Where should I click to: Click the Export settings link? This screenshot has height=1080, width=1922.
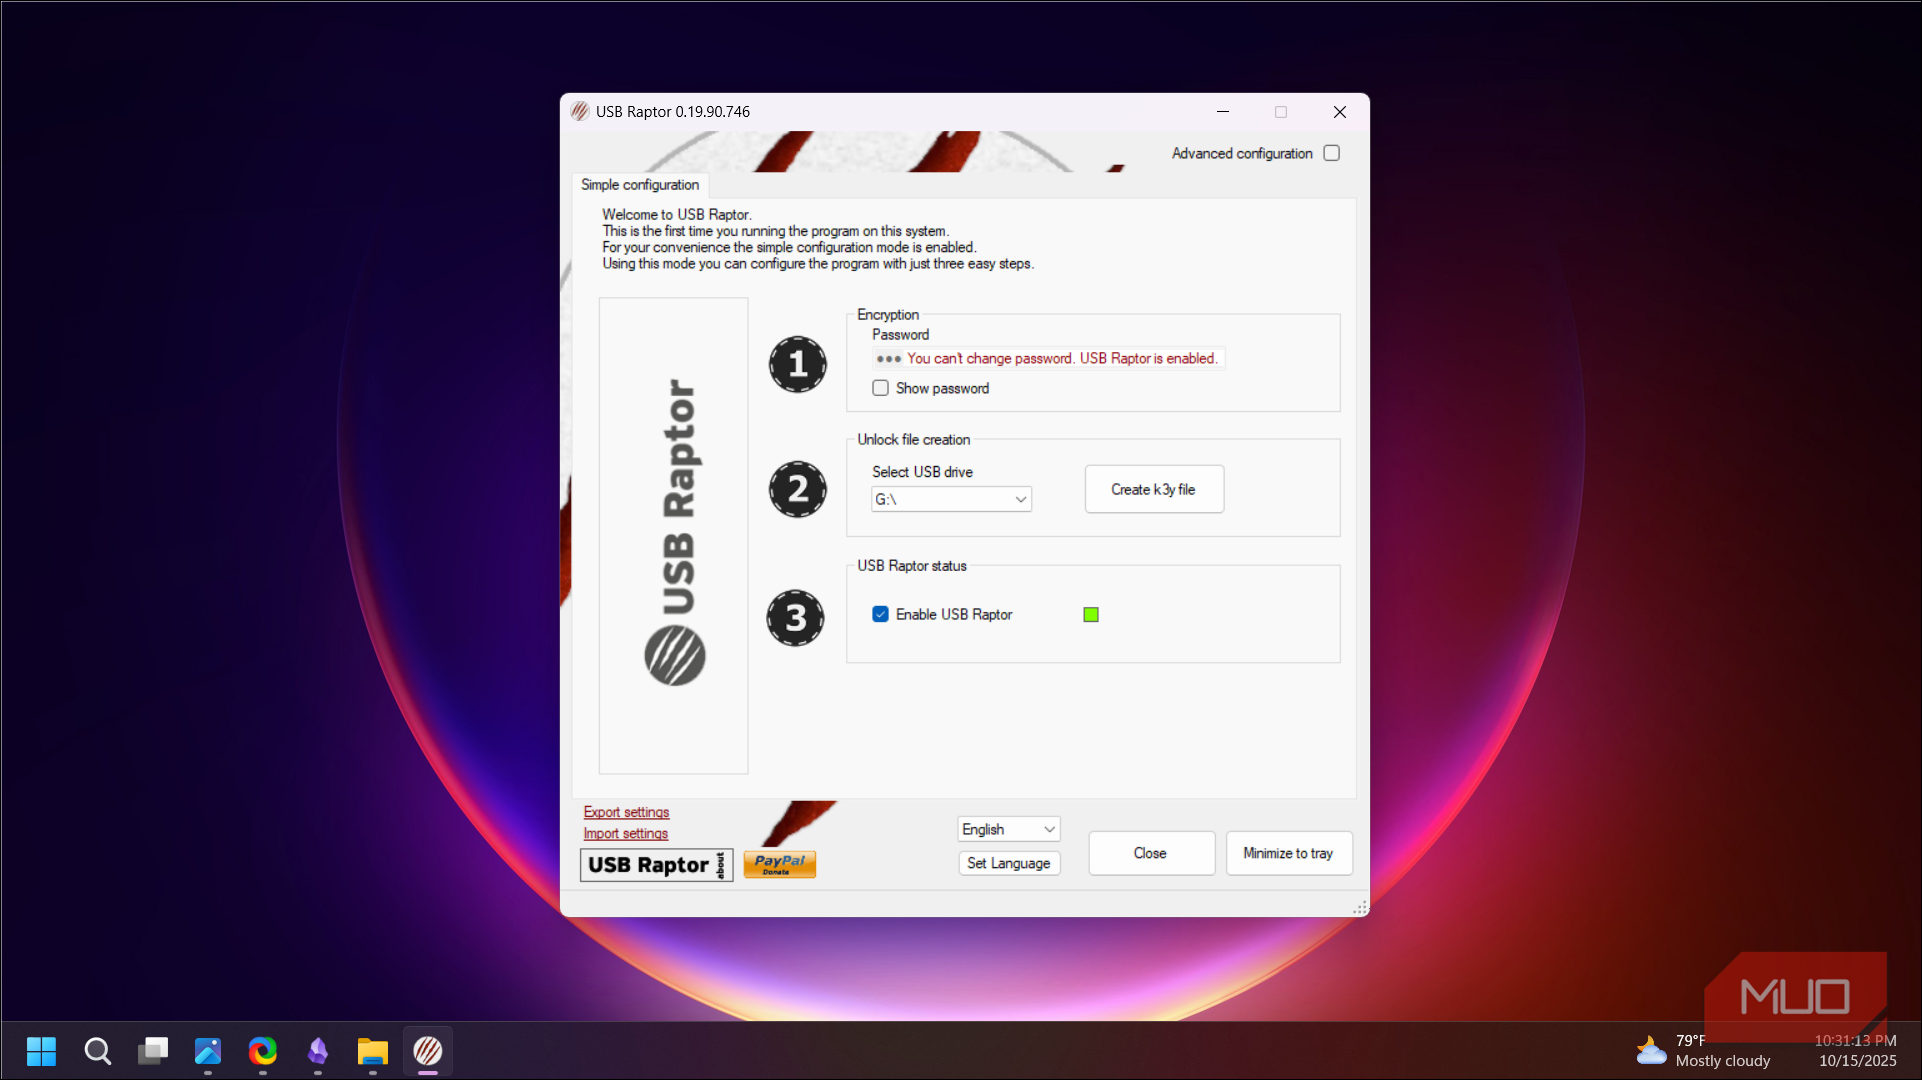coord(626,812)
